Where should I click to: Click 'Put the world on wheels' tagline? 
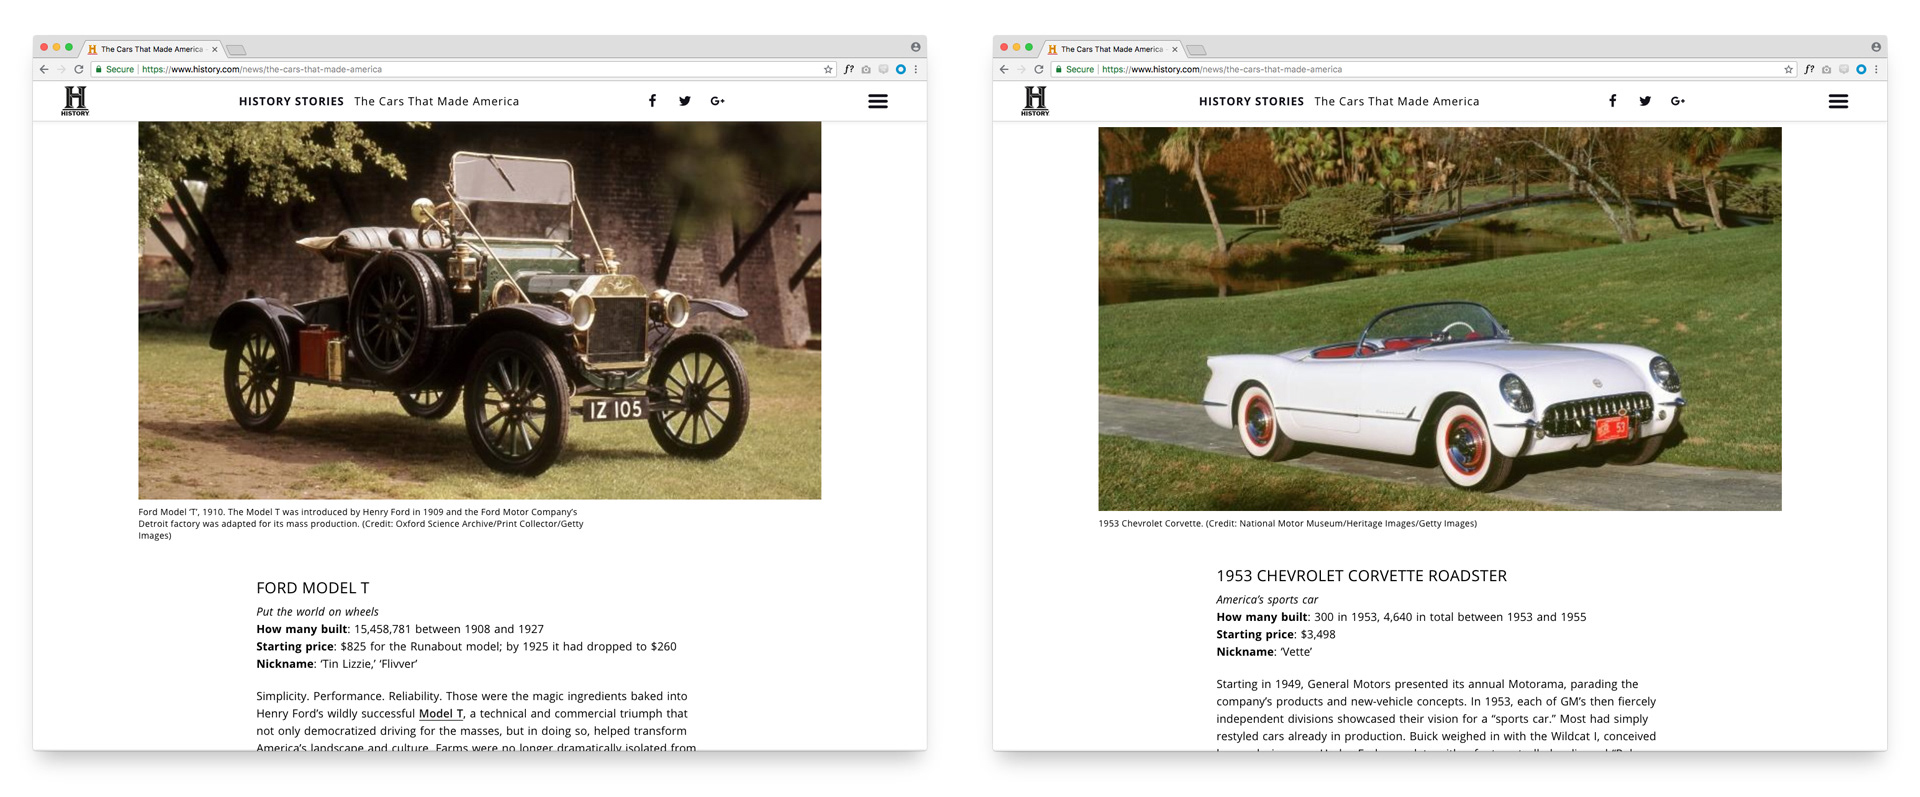click(317, 612)
